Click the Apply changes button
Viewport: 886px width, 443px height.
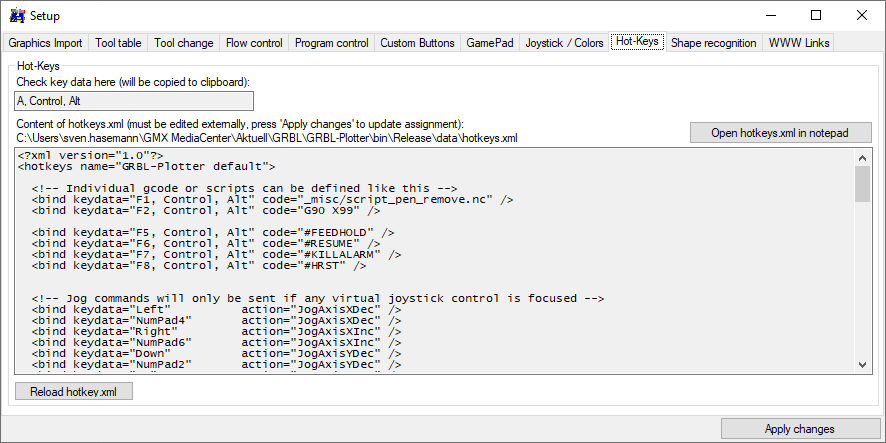799,429
